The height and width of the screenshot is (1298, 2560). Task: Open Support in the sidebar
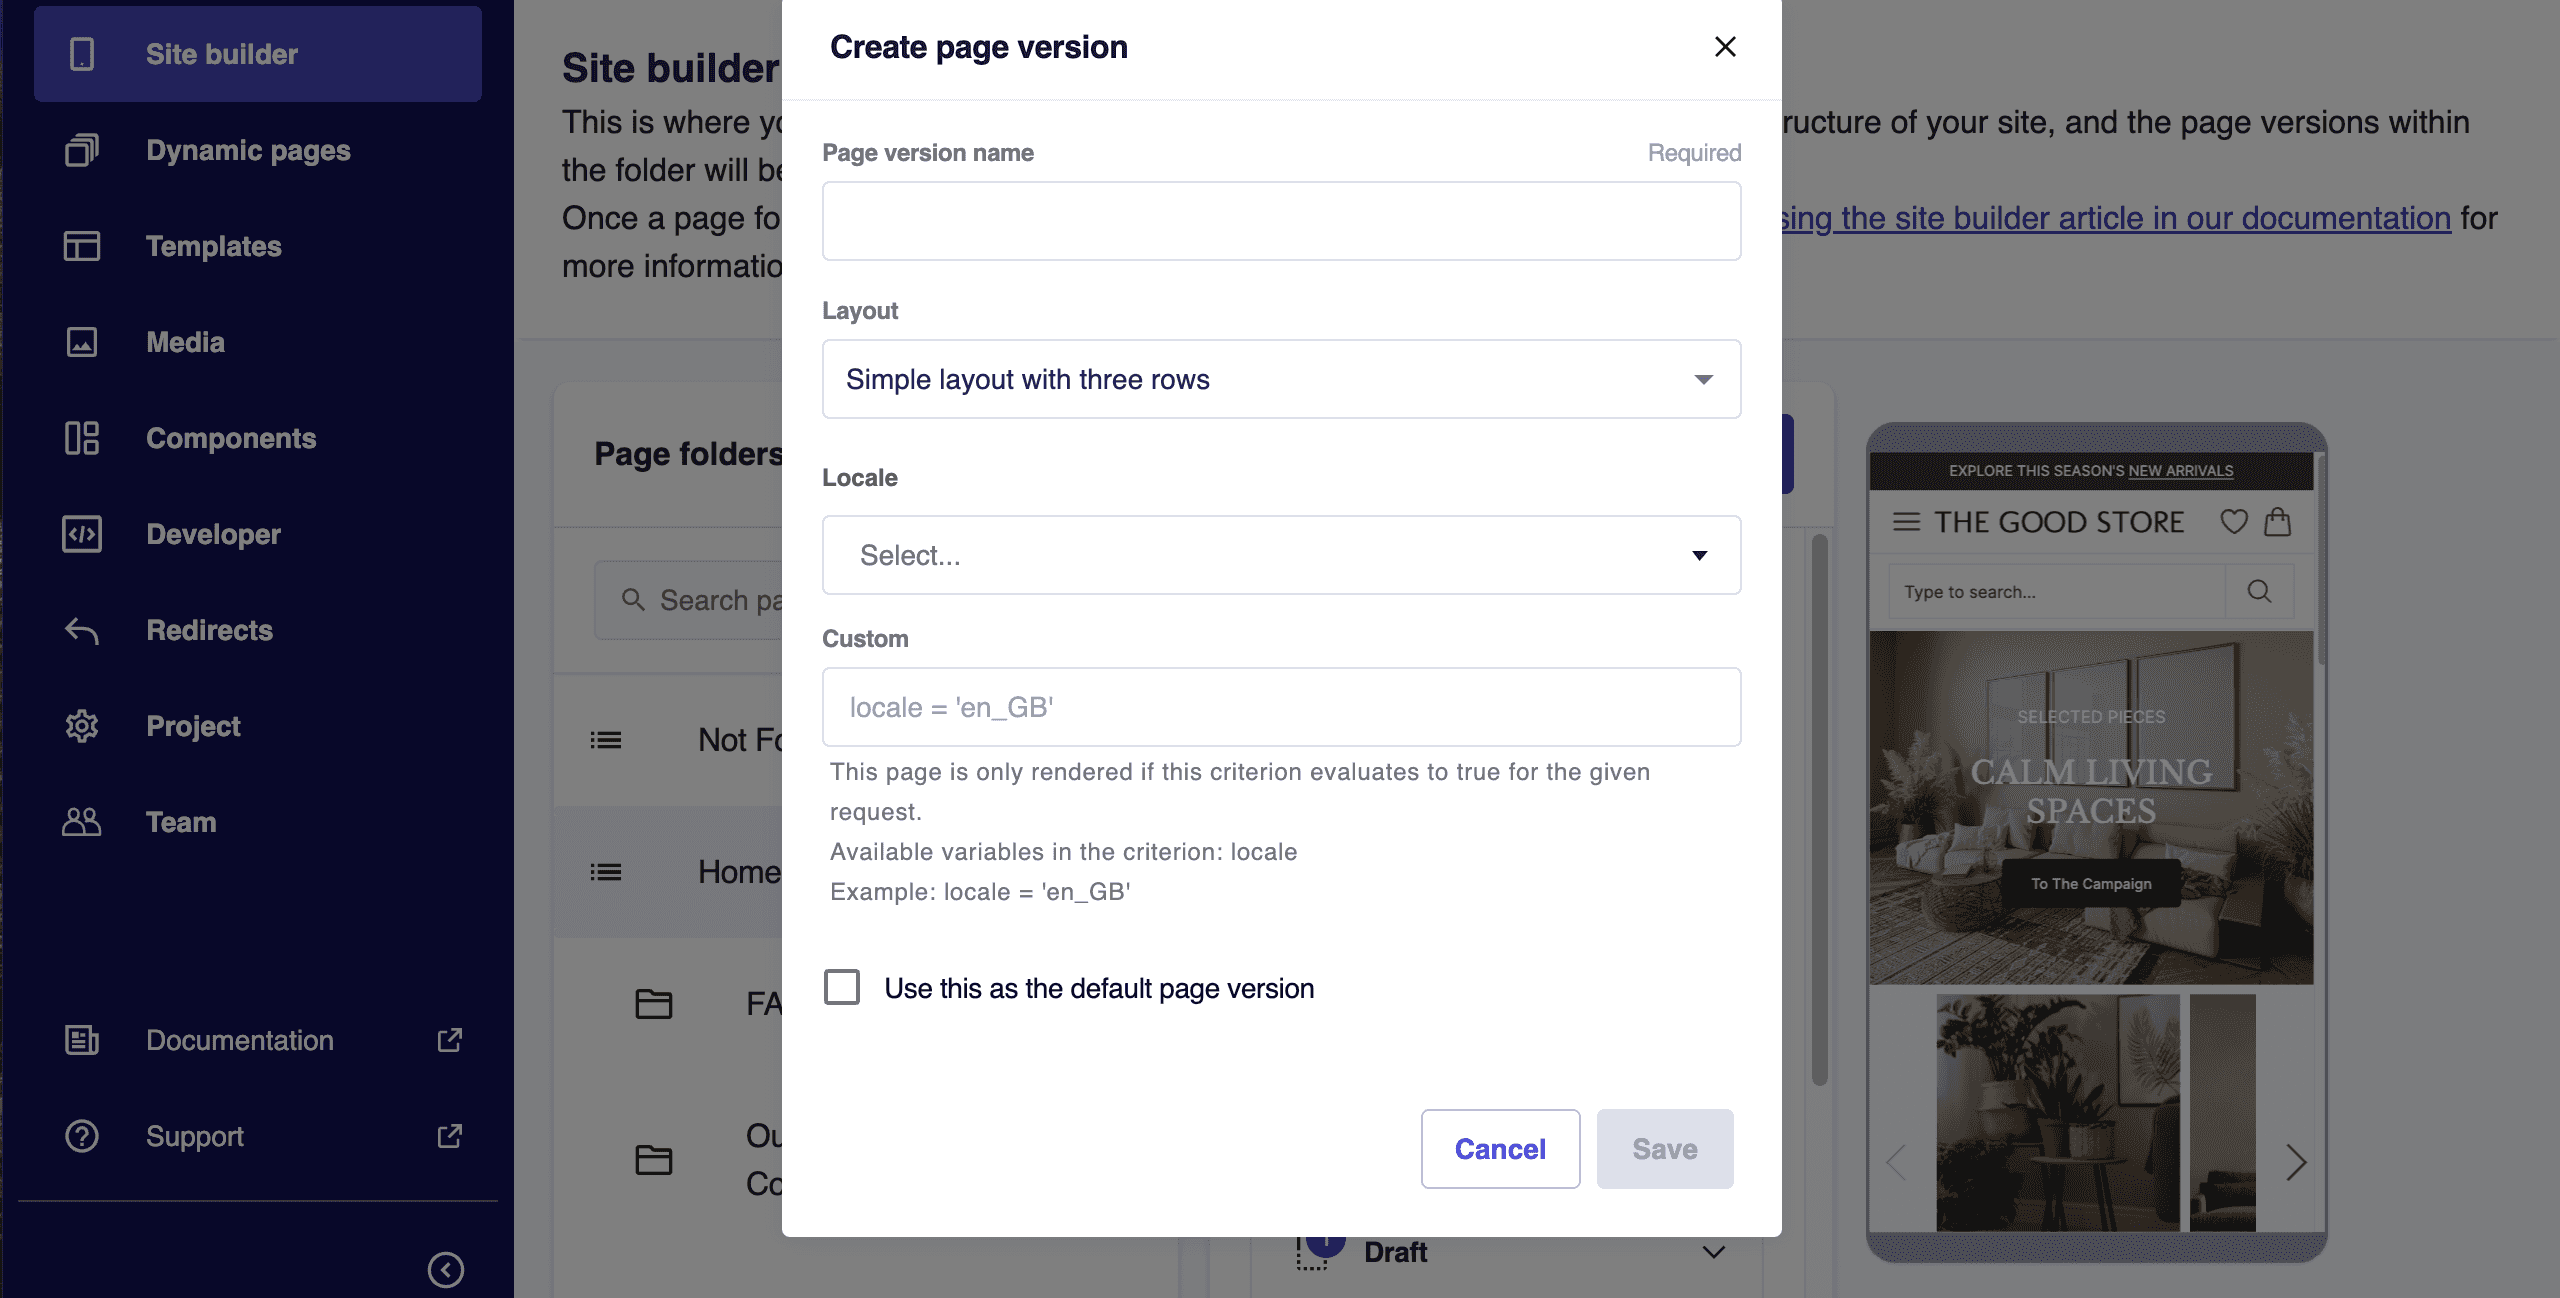pyautogui.click(x=194, y=1136)
